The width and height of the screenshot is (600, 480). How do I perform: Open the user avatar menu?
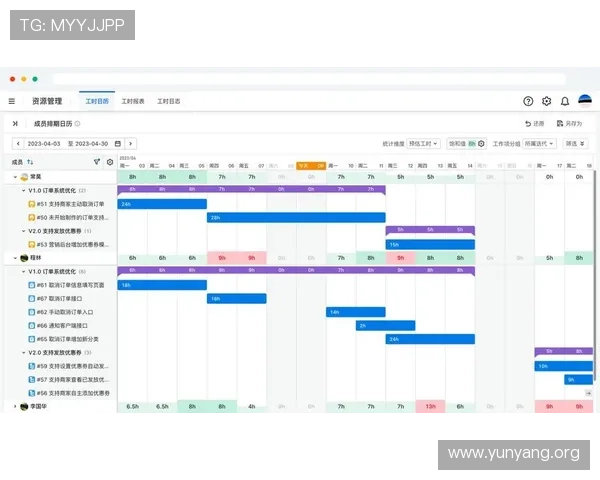coord(585,101)
